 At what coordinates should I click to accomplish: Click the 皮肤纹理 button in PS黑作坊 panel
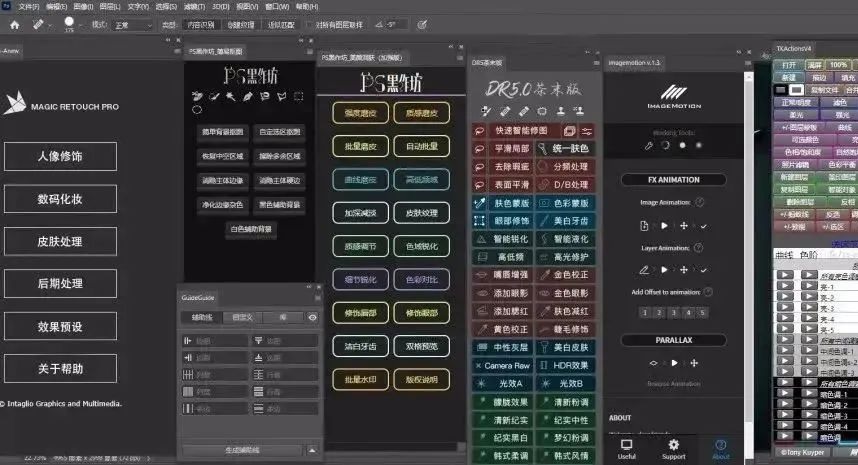click(x=421, y=213)
